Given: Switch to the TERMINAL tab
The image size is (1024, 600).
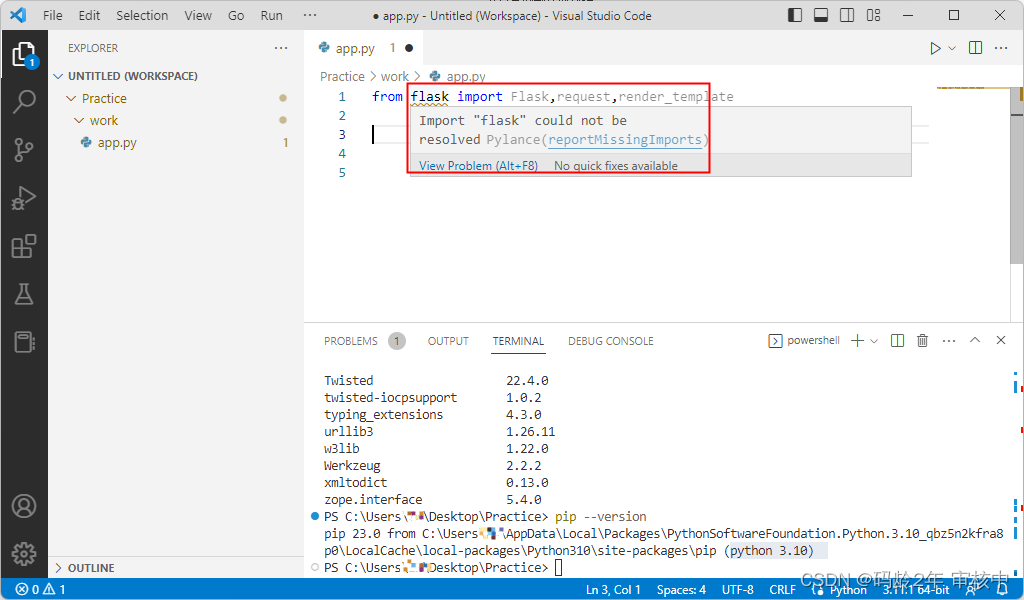Looking at the screenshot, I should 518,341.
